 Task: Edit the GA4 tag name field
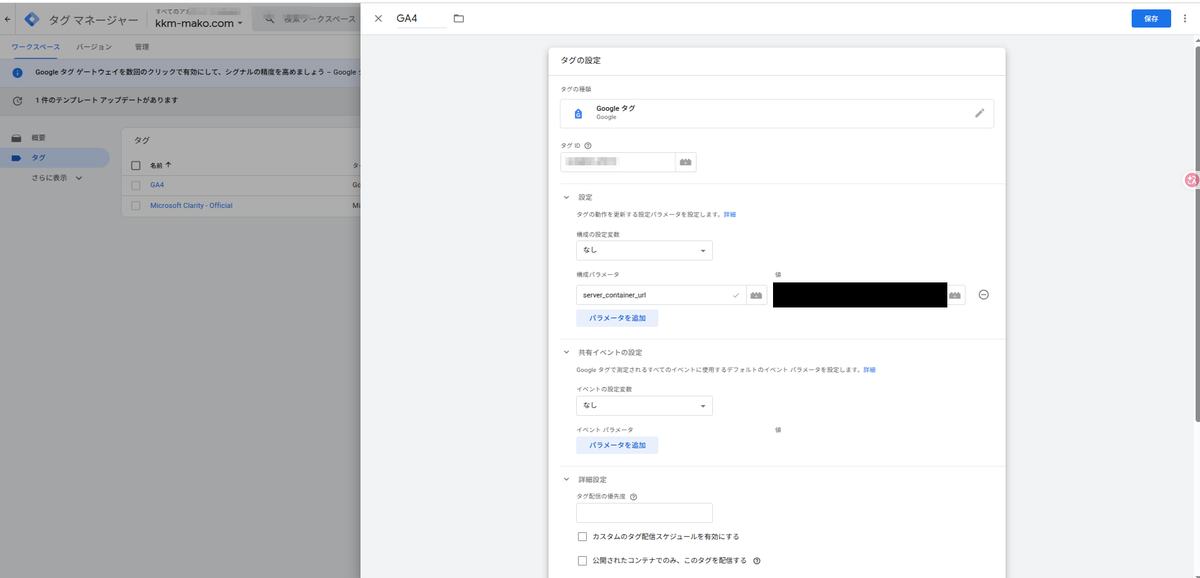421,18
